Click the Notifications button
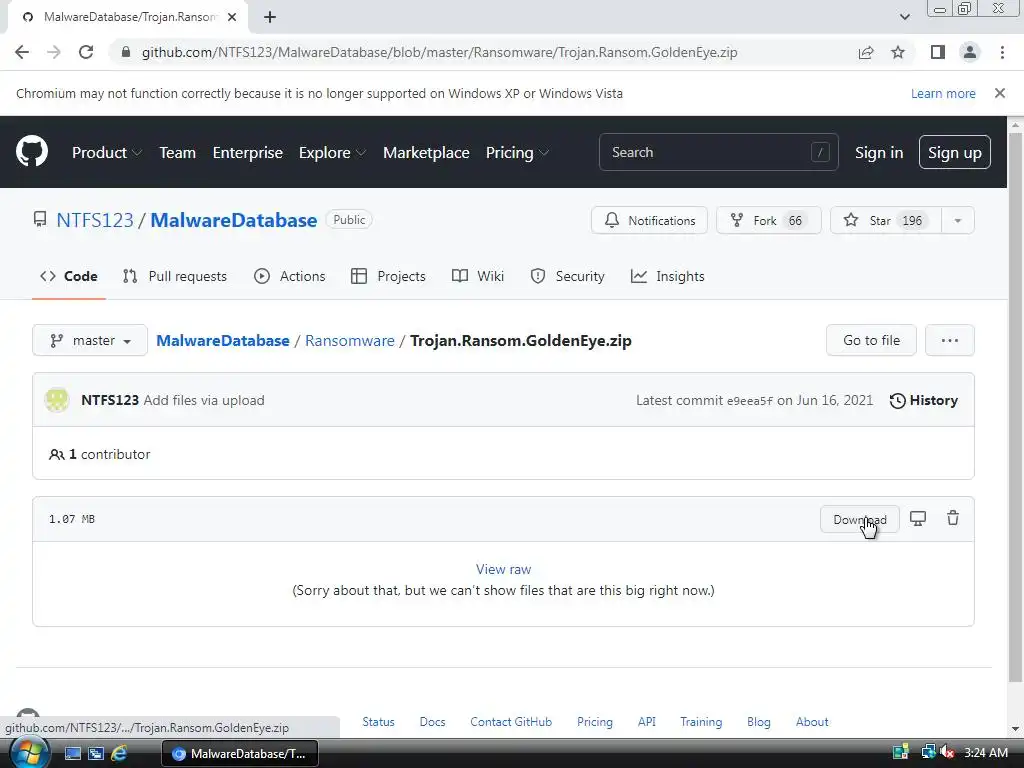Image resolution: width=1024 pixels, height=768 pixels. pyautogui.click(x=649, y=221)
